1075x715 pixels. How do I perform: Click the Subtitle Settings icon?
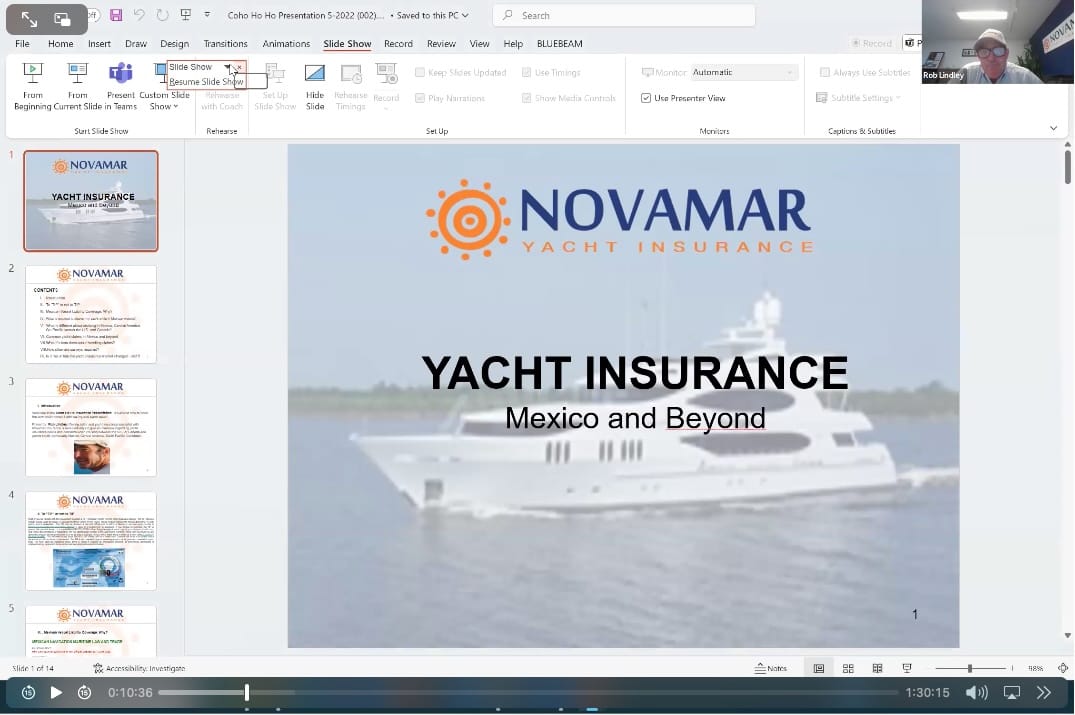[x=821, y=98]
